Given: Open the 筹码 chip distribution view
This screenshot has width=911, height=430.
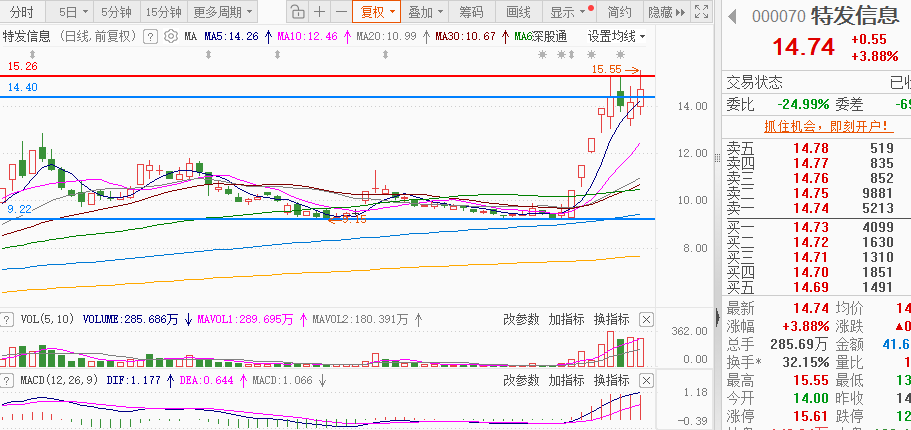Looking at the screenshot, I should 471,12.
